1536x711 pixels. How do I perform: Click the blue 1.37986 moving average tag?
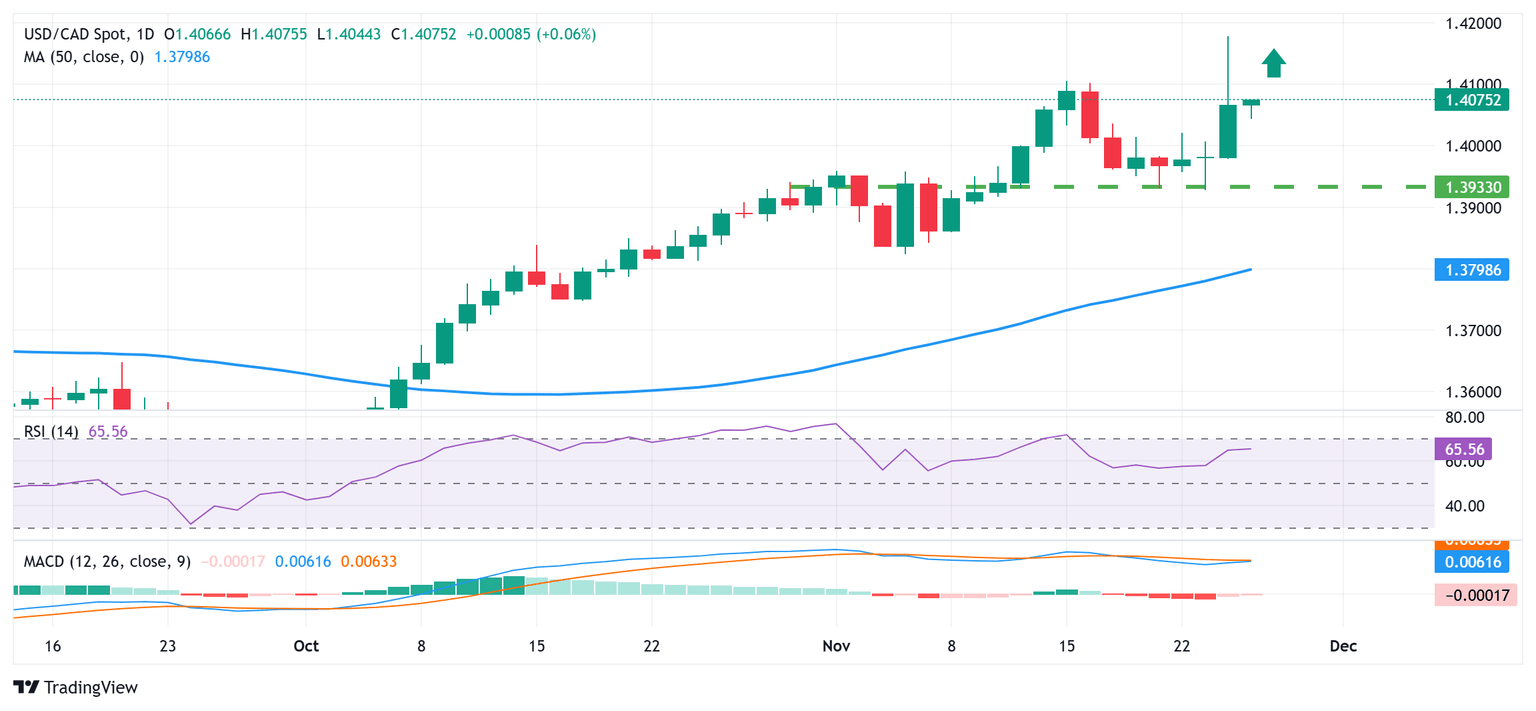click(x=1470, y=269)
